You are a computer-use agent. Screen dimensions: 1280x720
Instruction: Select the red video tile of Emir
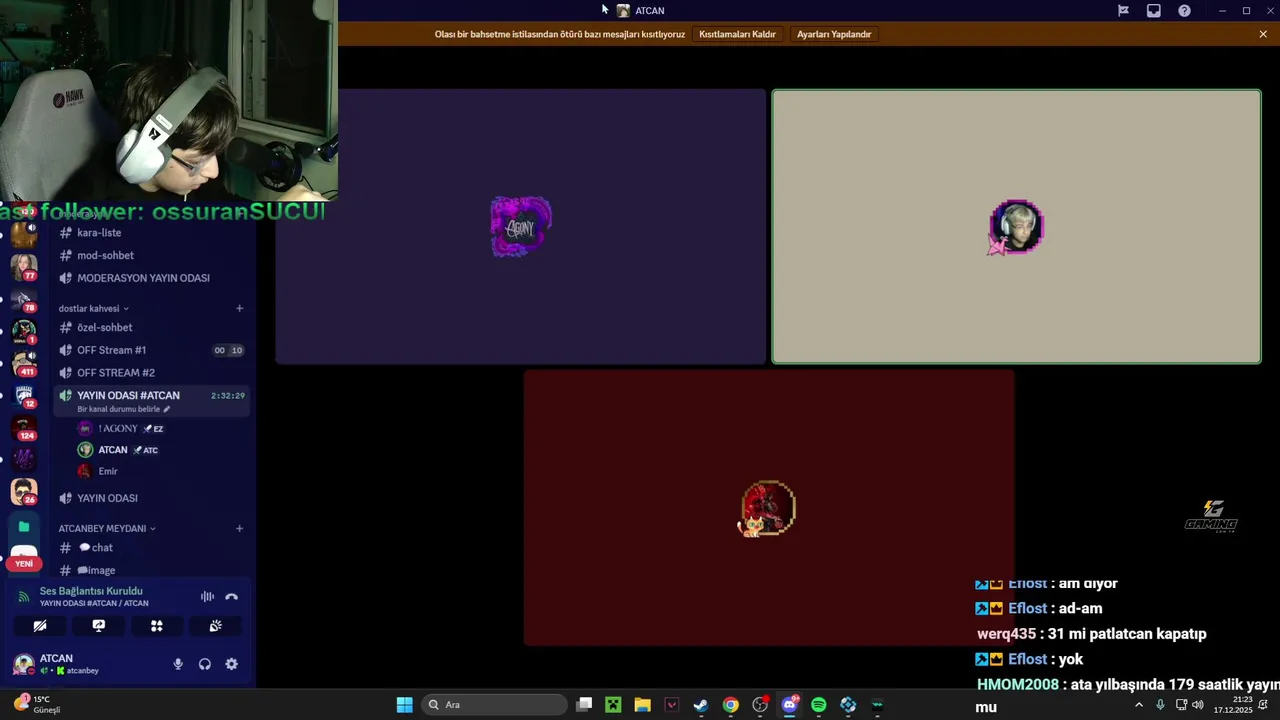pos(769,508)
